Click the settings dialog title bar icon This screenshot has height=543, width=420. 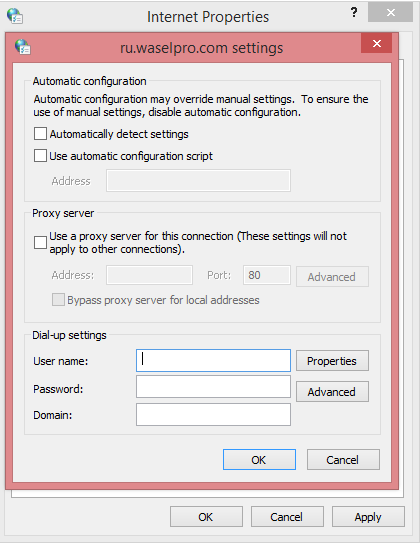(23, 47)
